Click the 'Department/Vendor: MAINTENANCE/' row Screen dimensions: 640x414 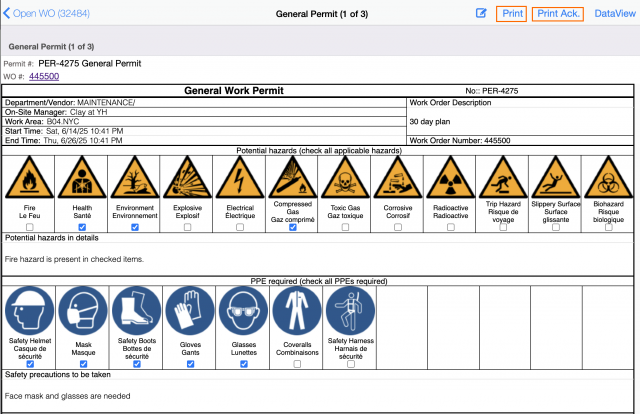(204, 102)
